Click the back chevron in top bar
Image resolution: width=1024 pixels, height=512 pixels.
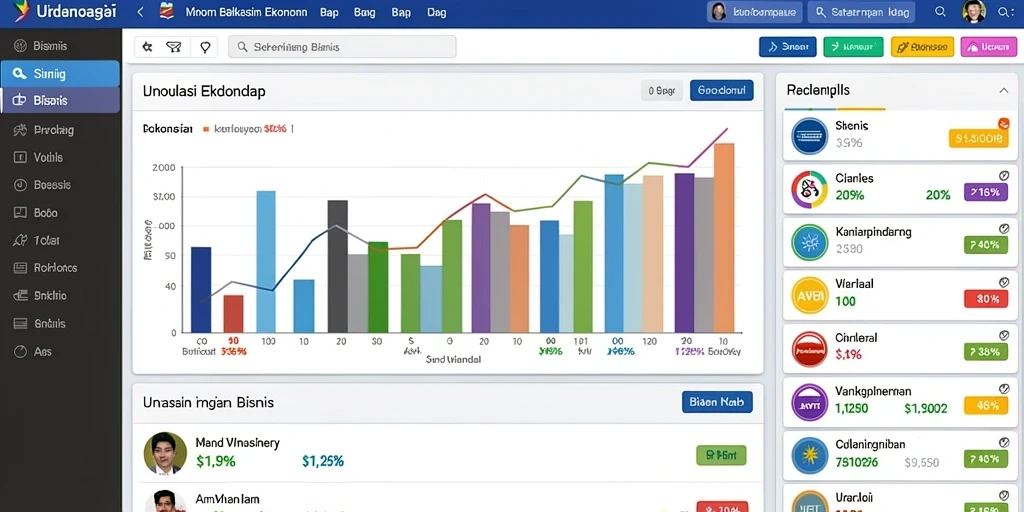tap(140, 12)
